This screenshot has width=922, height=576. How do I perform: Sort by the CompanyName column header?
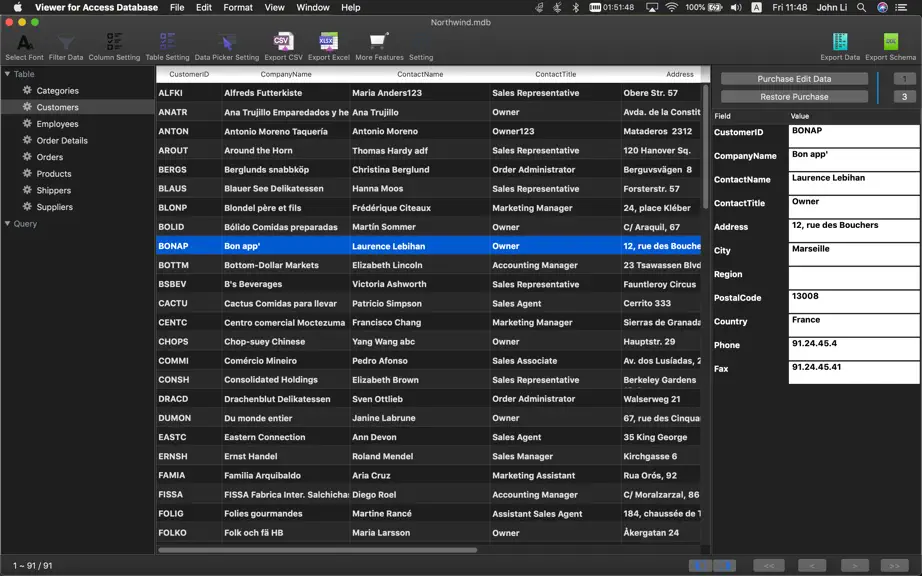point(286,74)
